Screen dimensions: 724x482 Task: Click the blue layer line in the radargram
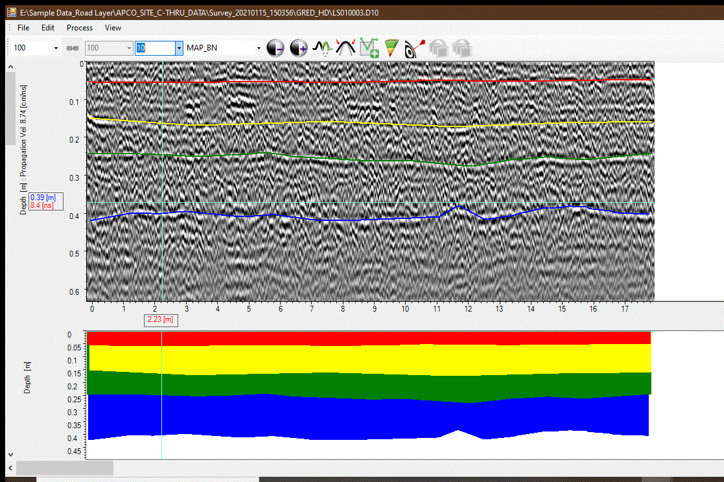[369, 218]
